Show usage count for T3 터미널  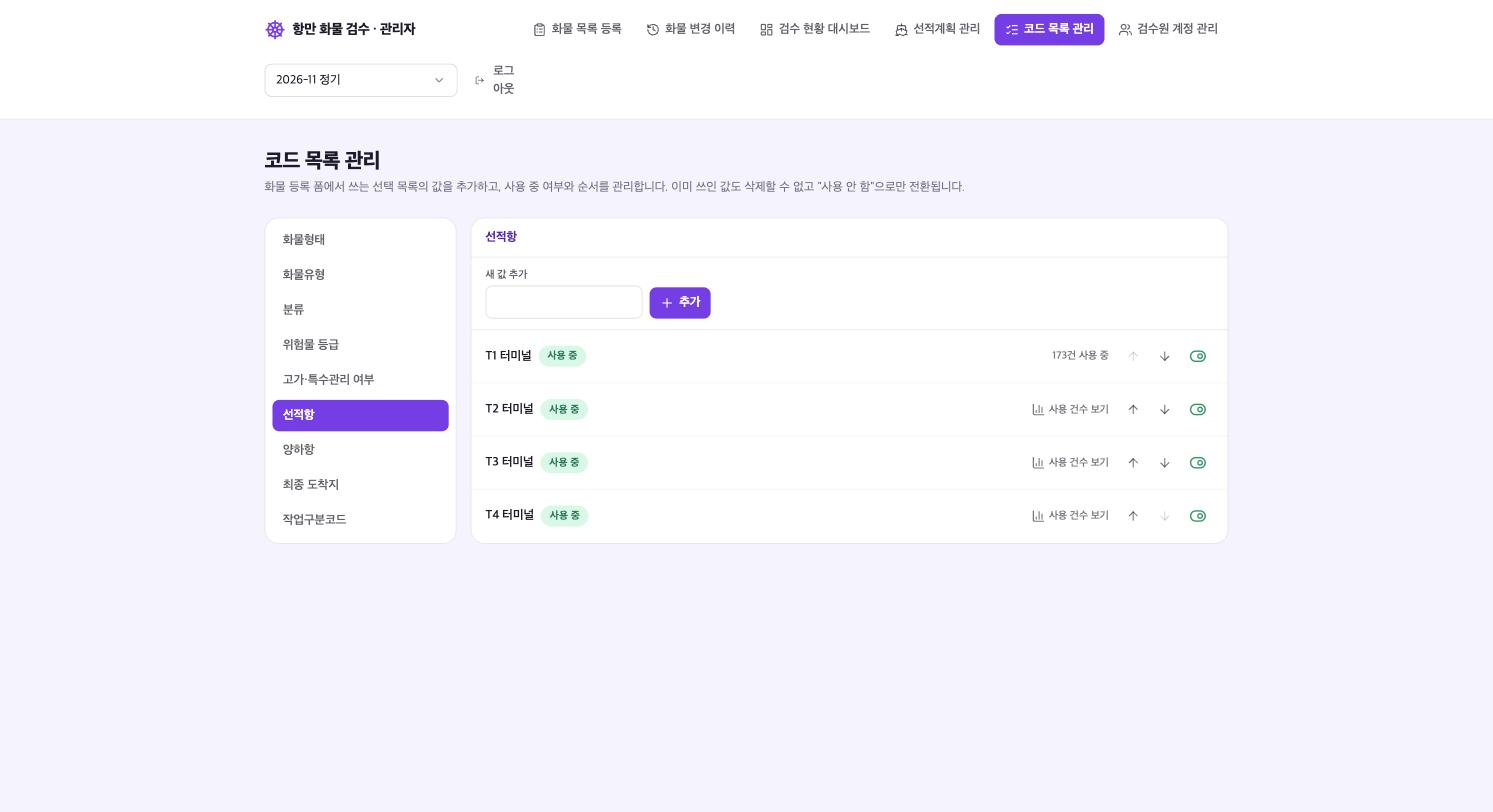click(1070, 463)
